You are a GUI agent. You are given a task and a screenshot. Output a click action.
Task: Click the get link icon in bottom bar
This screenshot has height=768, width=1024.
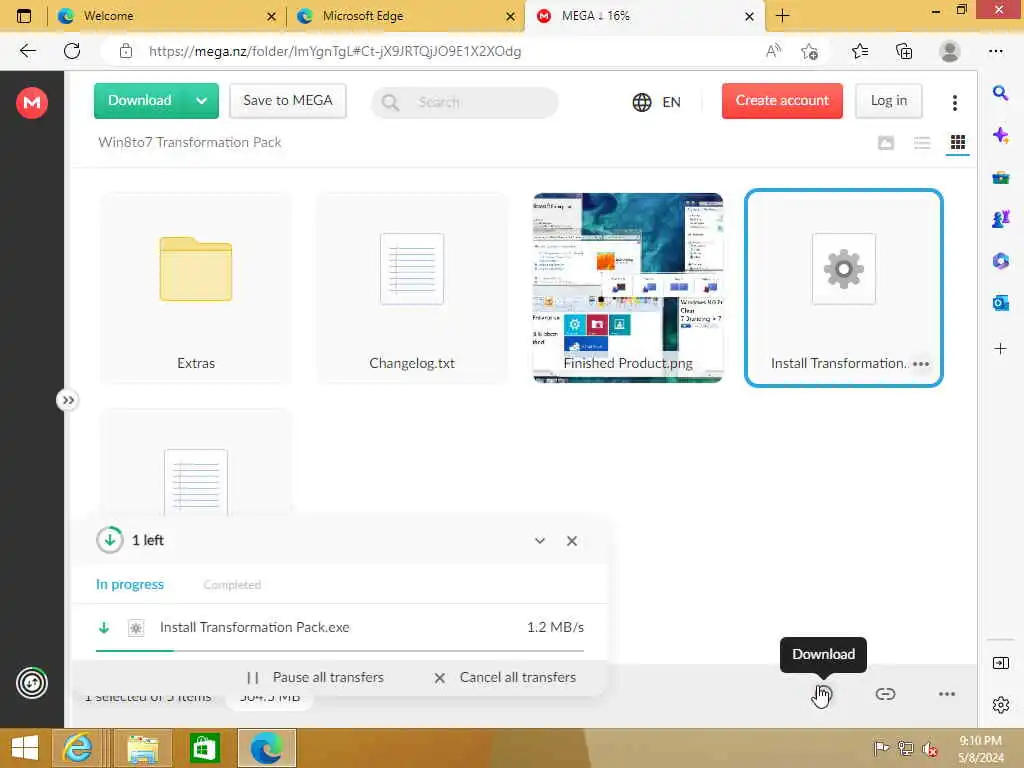885,694
